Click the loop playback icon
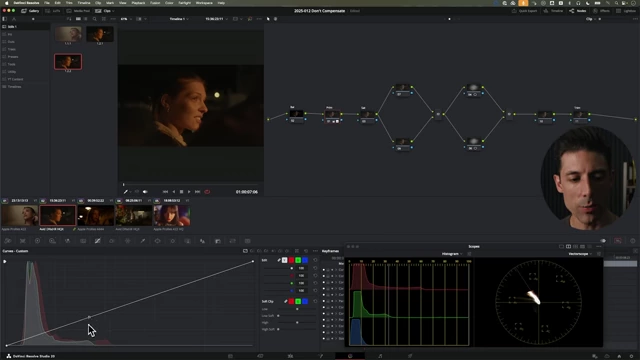Viewport: 640px width, 360px height. click(207, 192)
